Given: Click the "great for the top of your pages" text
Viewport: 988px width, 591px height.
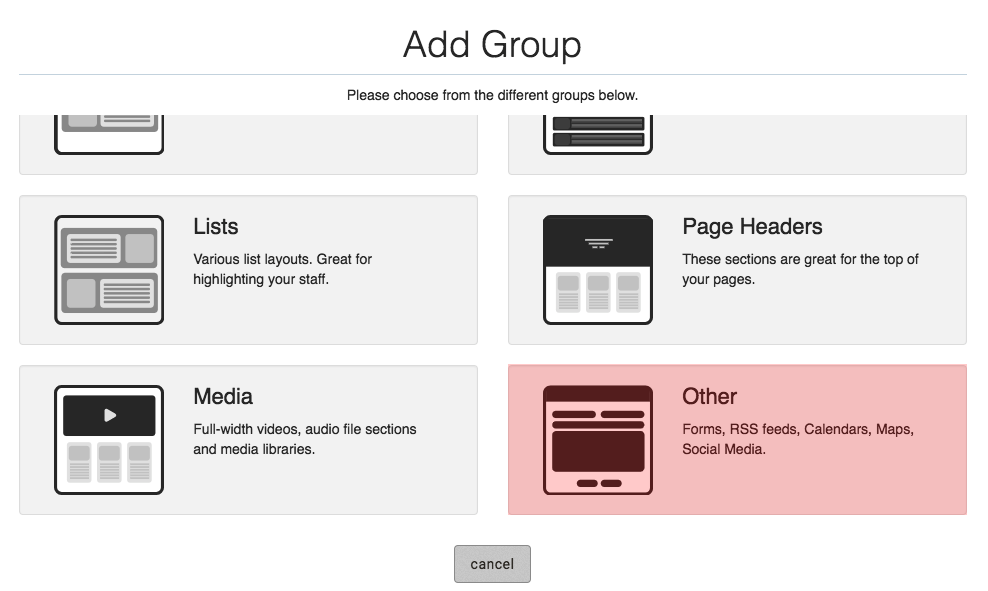Looking at the screenshot, I should 800,269.
